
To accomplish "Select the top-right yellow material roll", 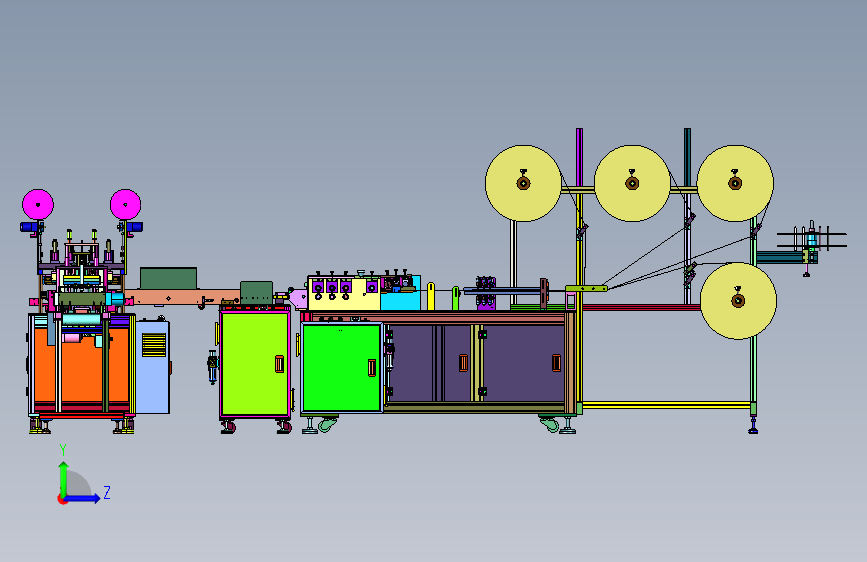I will coord(735,183).
